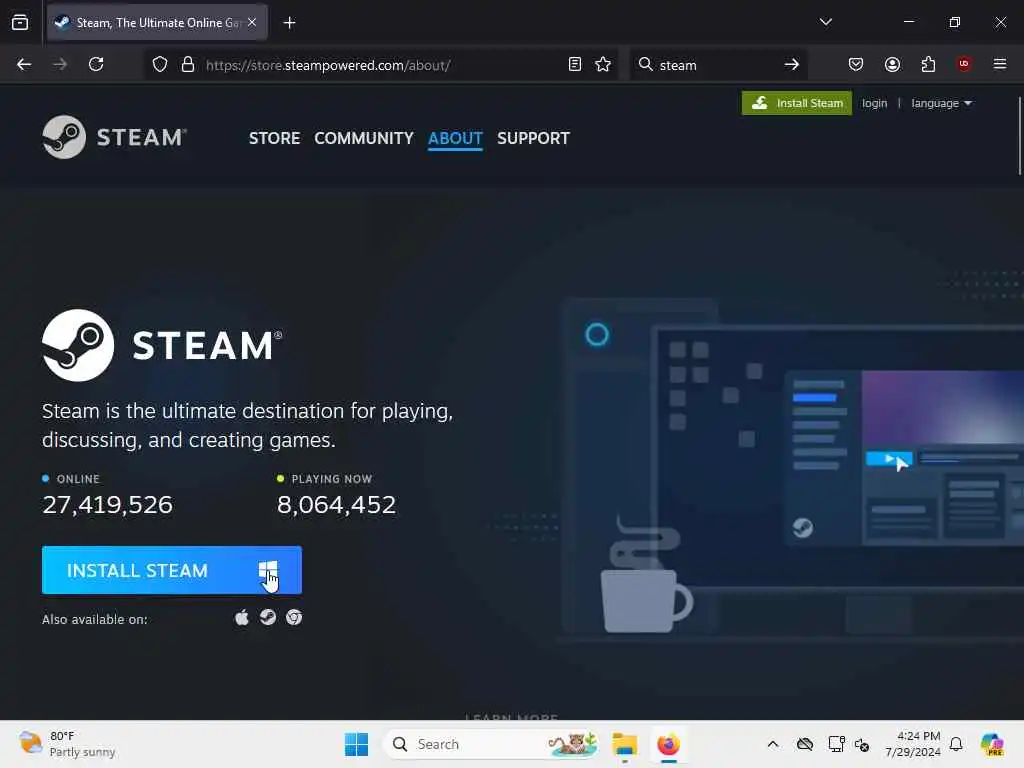Open the COMMUNITY menu
The height and width of the screenshot is (768, 1024).
(364, 138)
